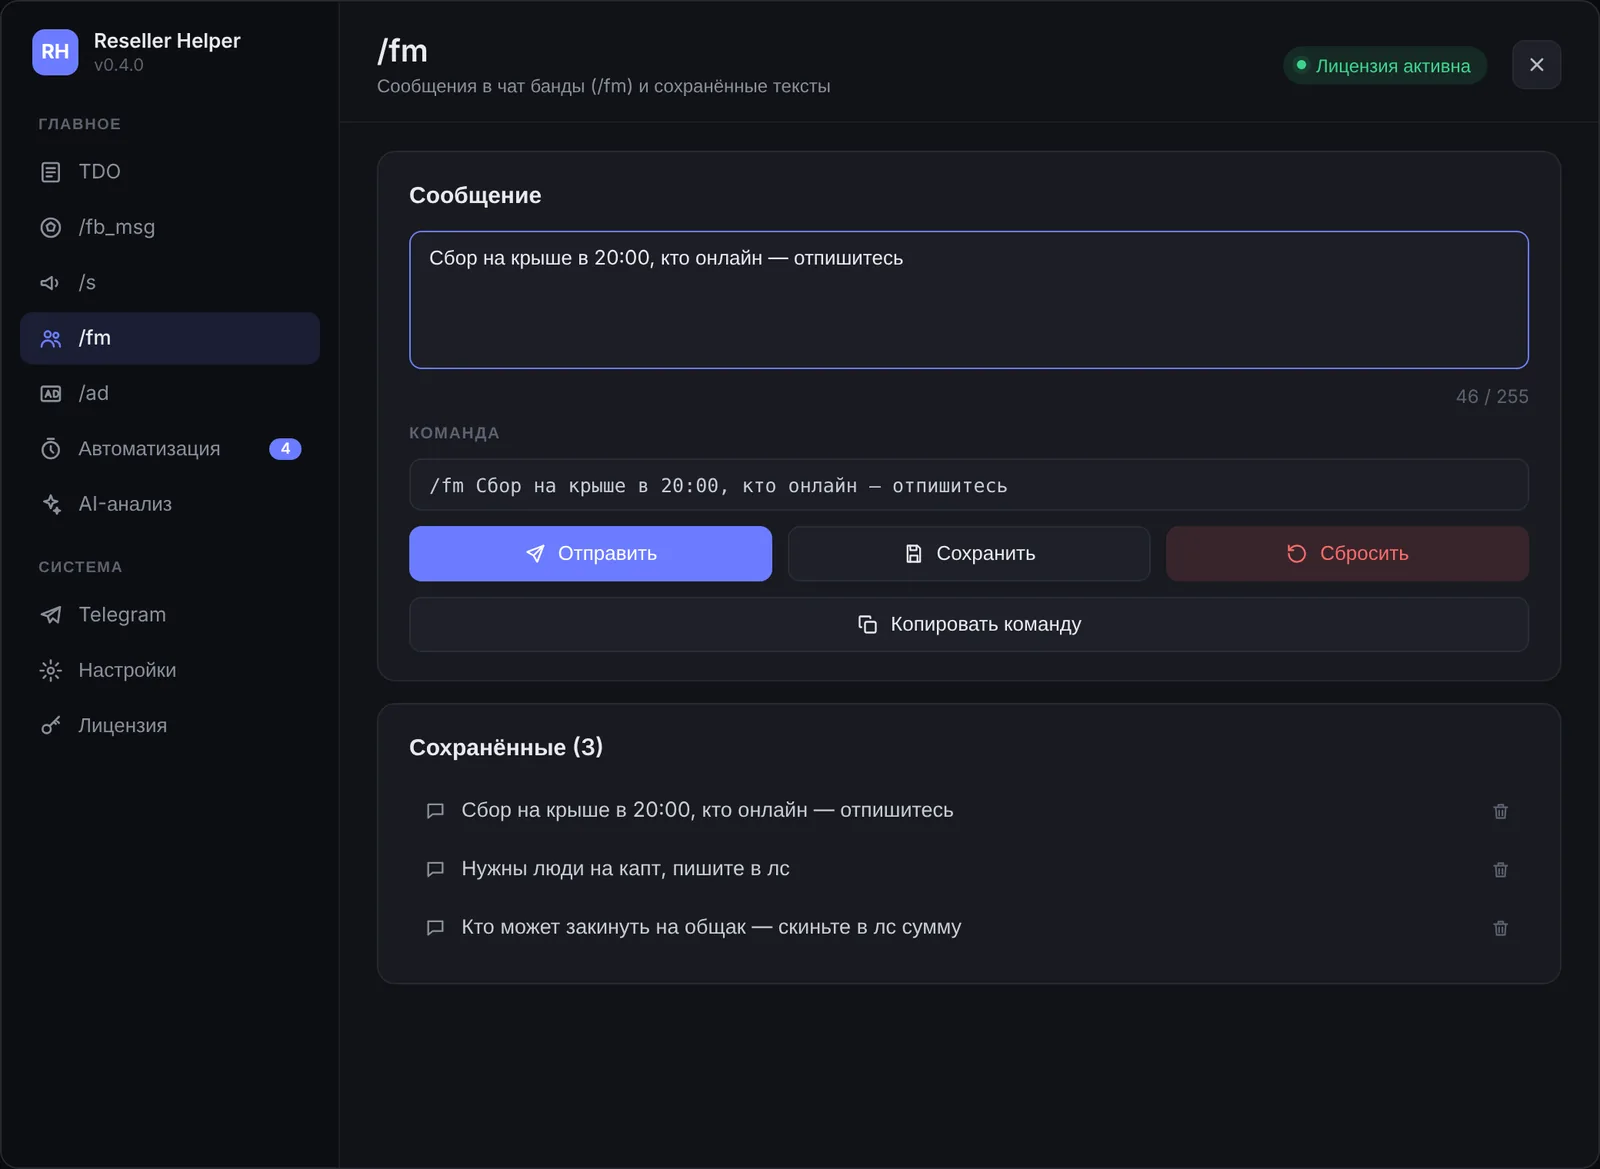The width and height of the screenshot is (1600, 1169).
Task: Click the '46 / 255' character counter
Action: click(x=1492, y=397)
